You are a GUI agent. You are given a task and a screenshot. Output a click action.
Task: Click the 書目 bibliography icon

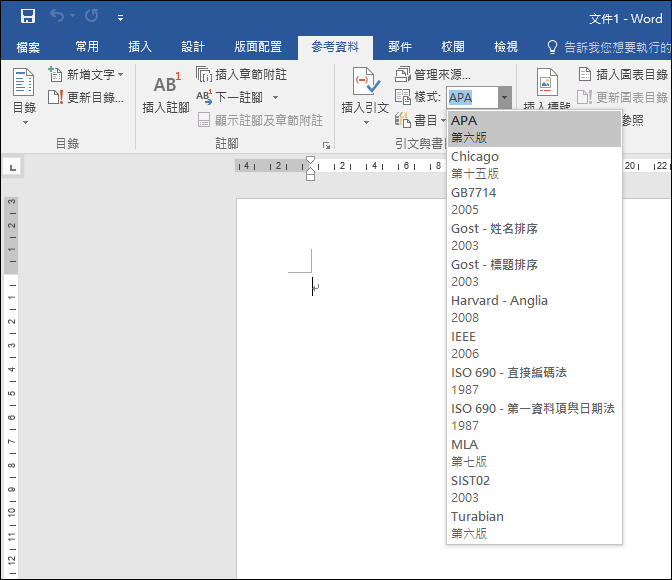click(x=403, y=120)
